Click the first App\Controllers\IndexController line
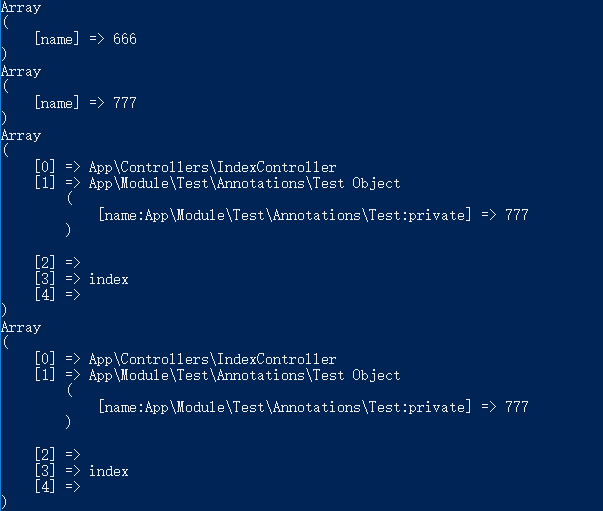This screenshot has width=603, height=511. [212, 167]
